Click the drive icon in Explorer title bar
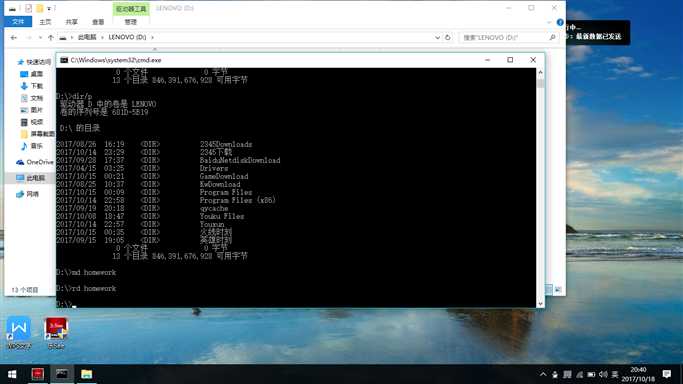 pos(12,8)
